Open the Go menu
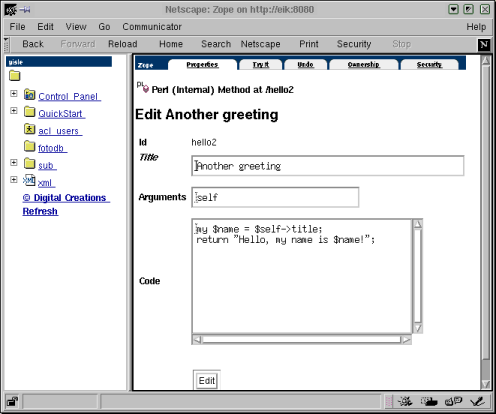496x414 pixels. point(104,27)
